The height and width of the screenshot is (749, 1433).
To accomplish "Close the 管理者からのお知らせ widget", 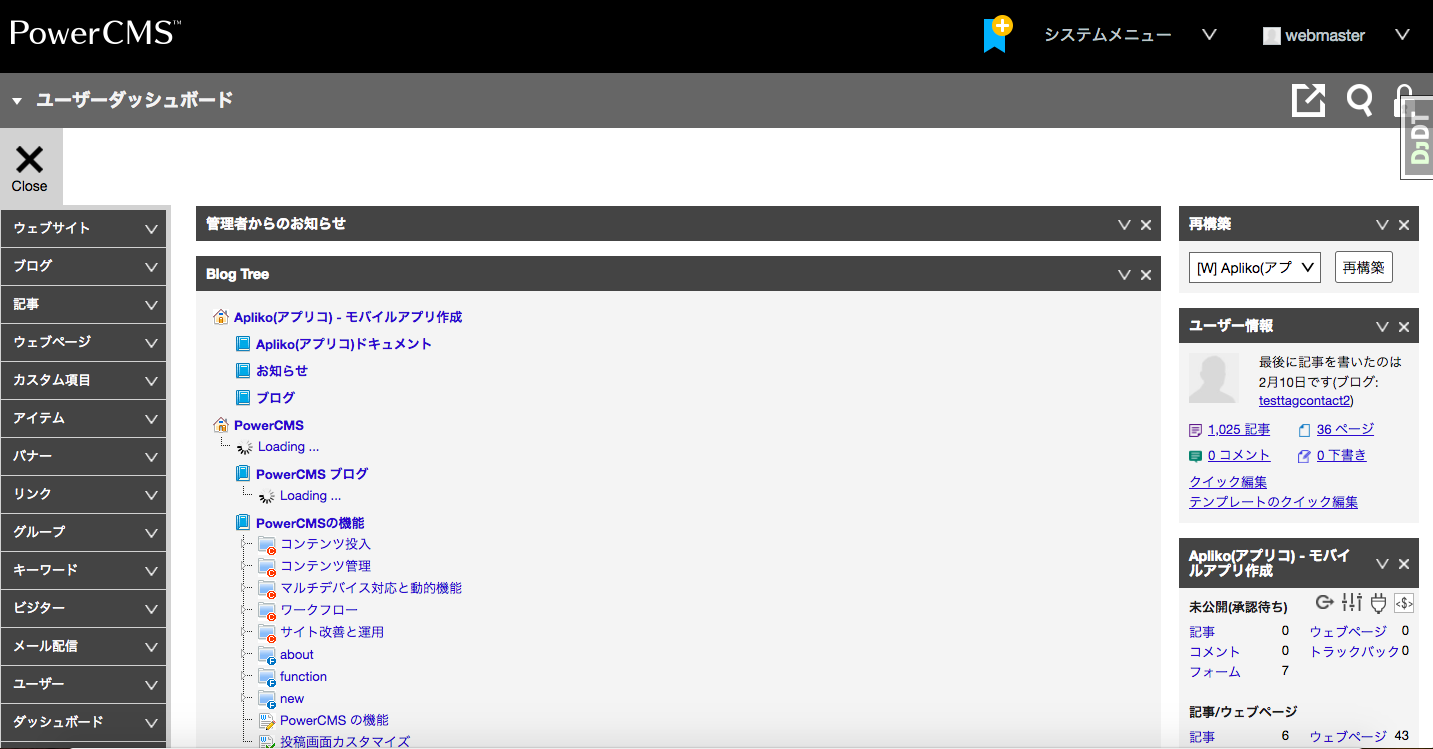I will (x=1146, y=225).
